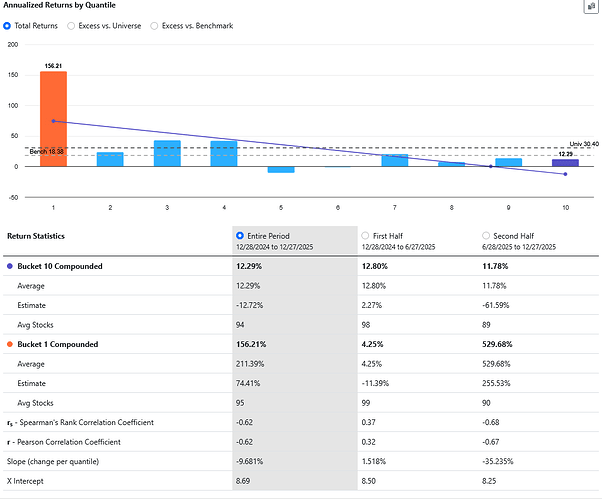
Task: Click the Bench 18.38 label on chart
Action: (46, 152)
